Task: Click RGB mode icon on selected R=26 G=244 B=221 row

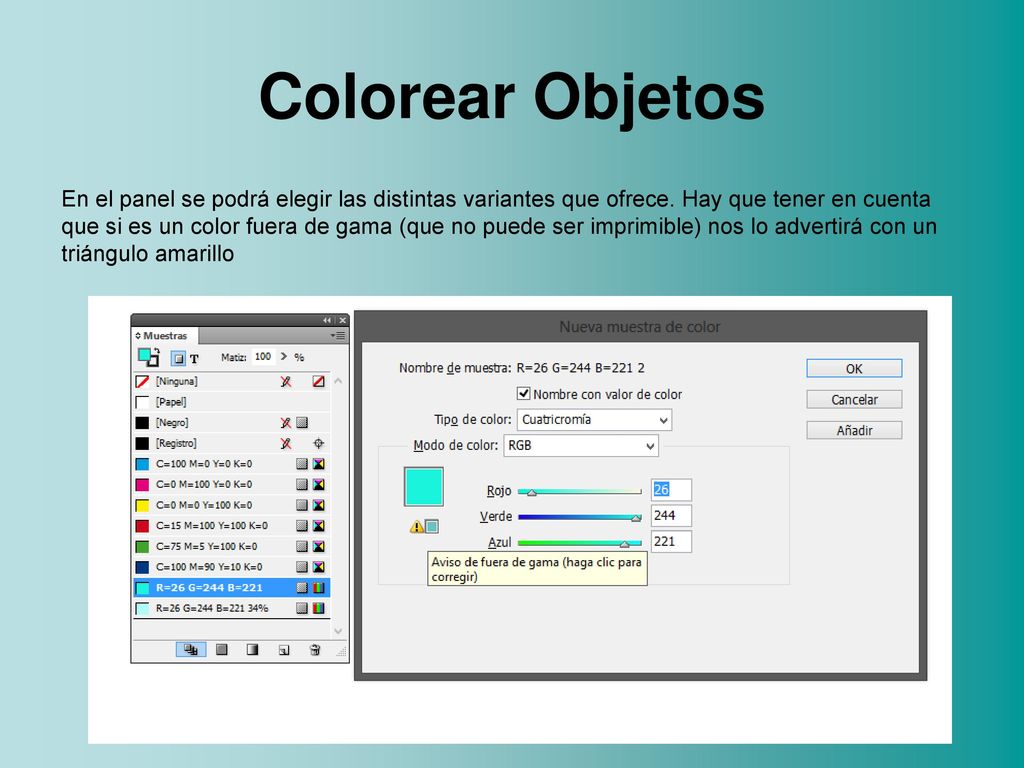Action: pos(318,588)
